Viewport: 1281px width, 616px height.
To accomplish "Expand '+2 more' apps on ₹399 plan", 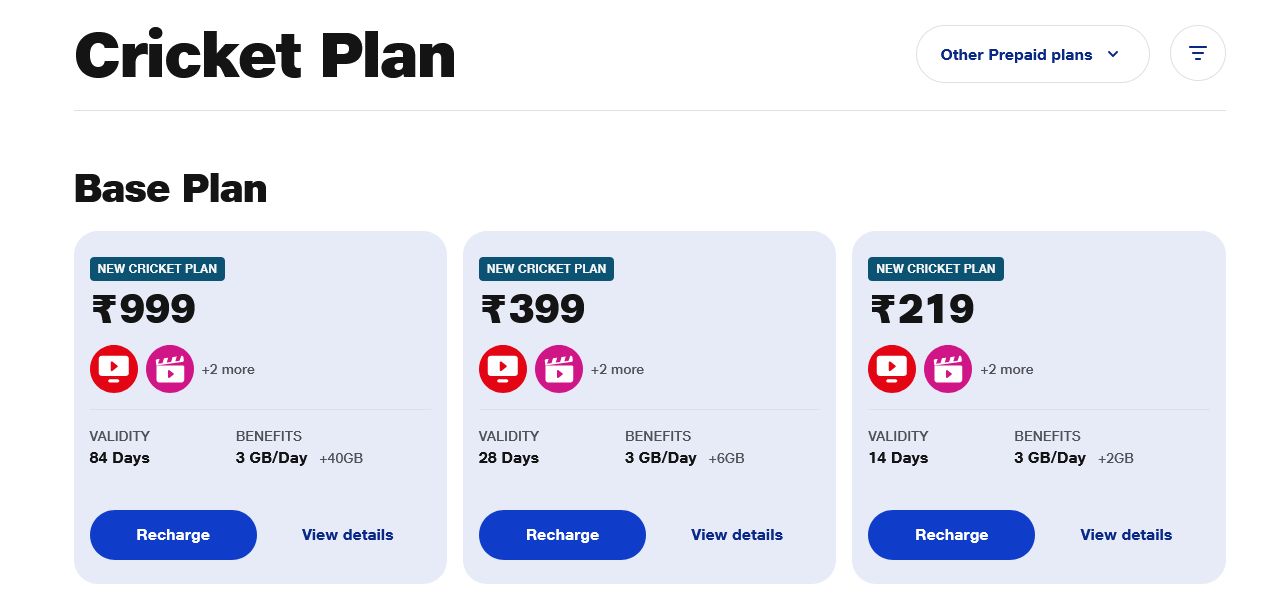I will coord(617,370).
